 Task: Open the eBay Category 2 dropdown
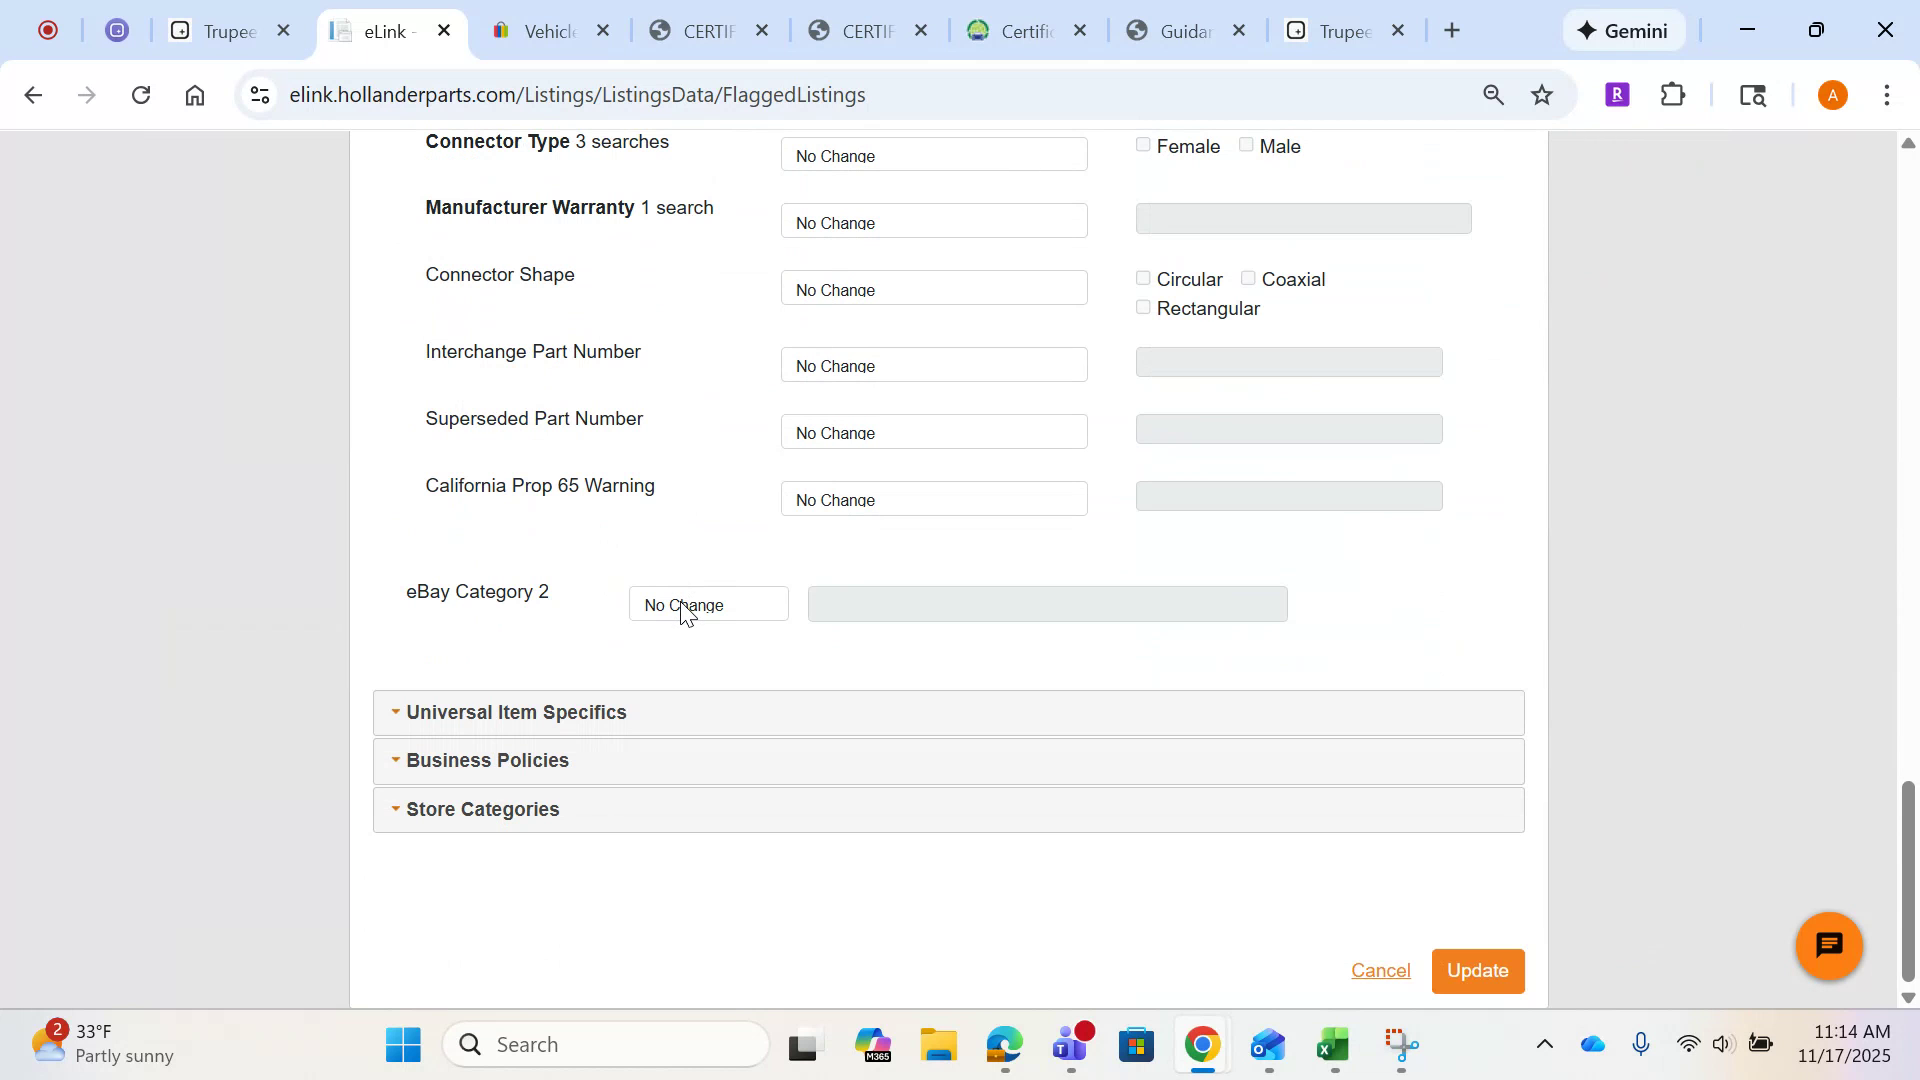708,604
